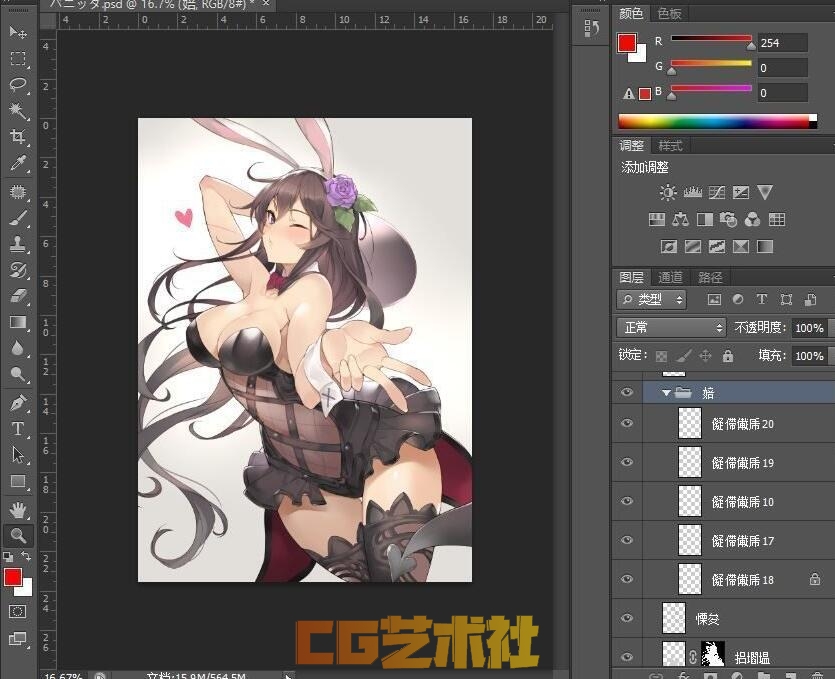Image resolution: width=835 pixels, height=679 pixels.
Task: Select the Brush tool
Action: click(18, 218)
